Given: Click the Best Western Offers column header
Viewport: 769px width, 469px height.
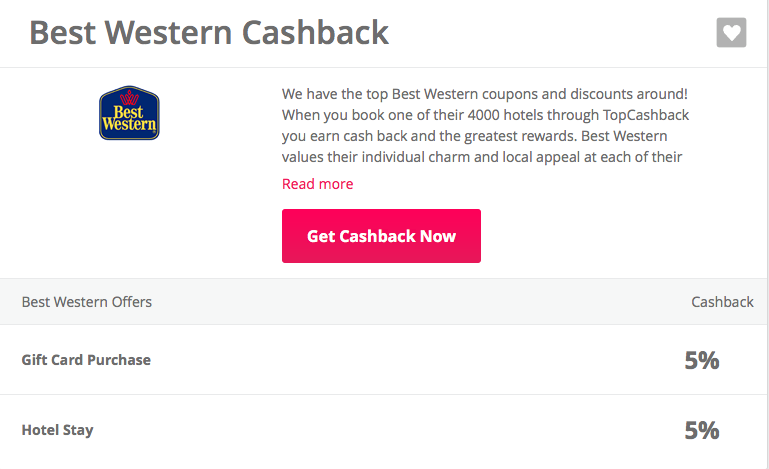Looking at the screenshot, I should 87,302.
